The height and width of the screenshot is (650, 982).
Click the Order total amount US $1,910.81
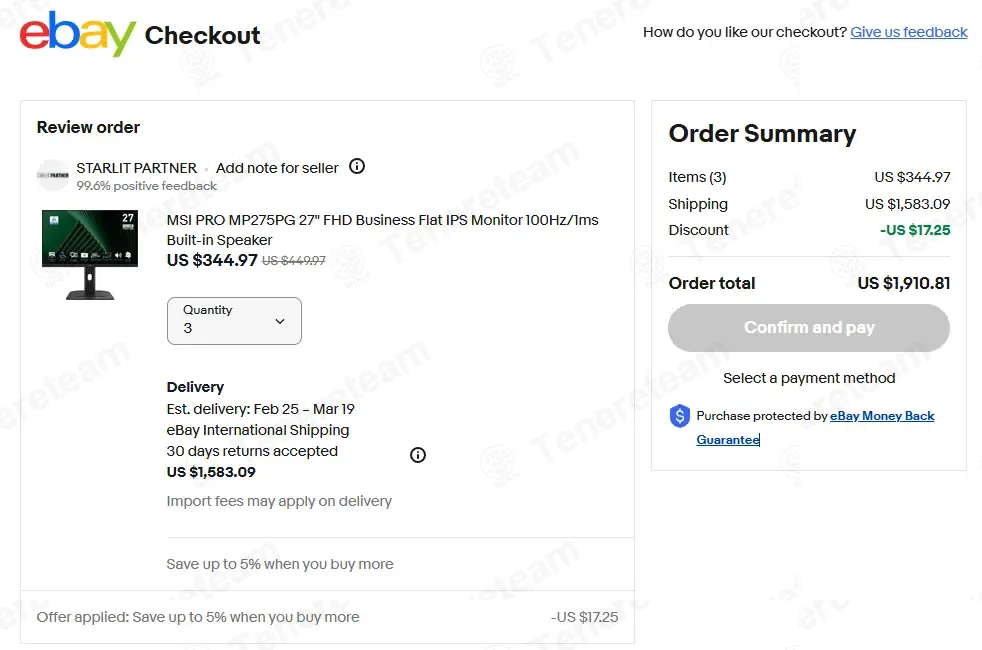tap(903, 283)
